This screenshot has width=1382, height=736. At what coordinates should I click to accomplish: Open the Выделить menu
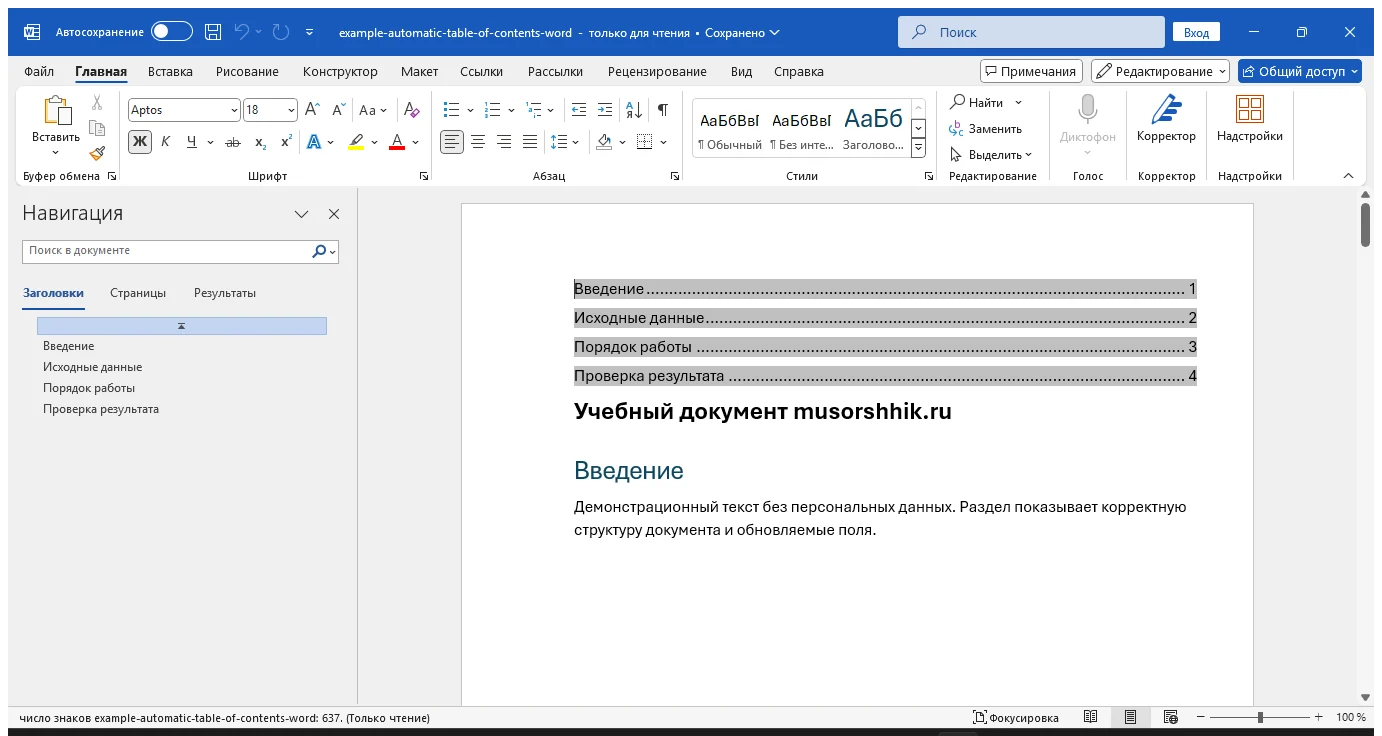[x=991, y=155]
